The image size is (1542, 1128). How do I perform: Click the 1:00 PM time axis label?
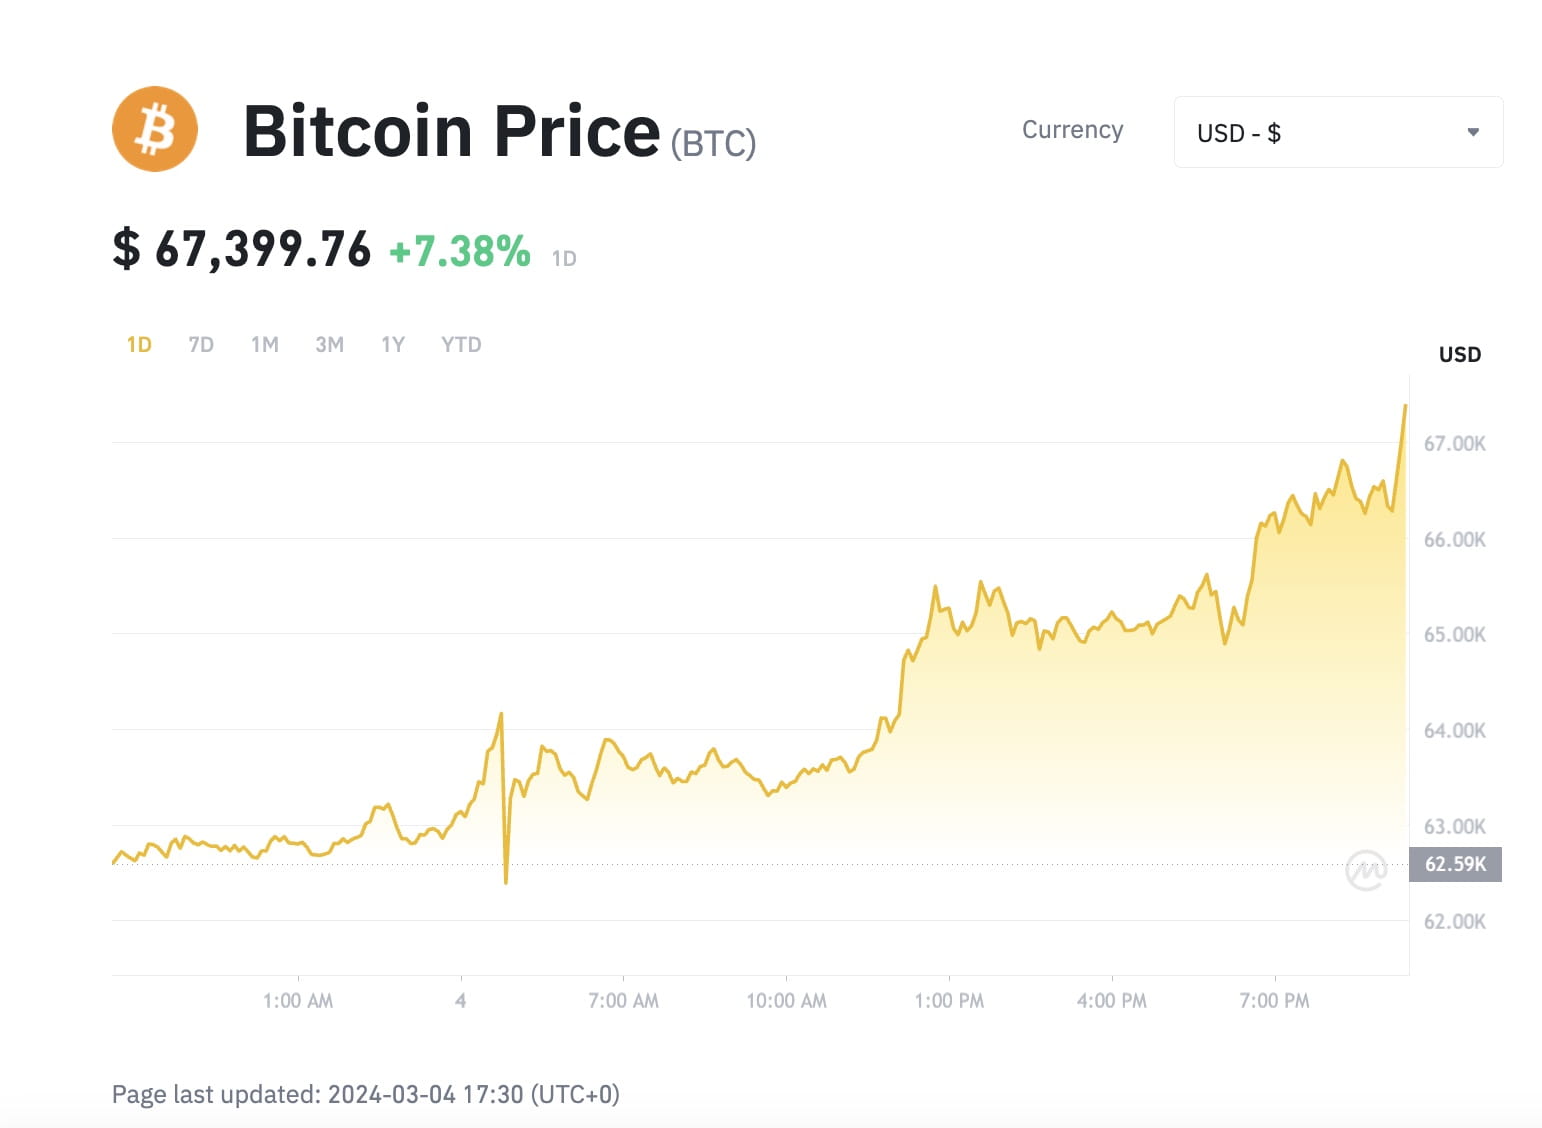(948, 1000)
